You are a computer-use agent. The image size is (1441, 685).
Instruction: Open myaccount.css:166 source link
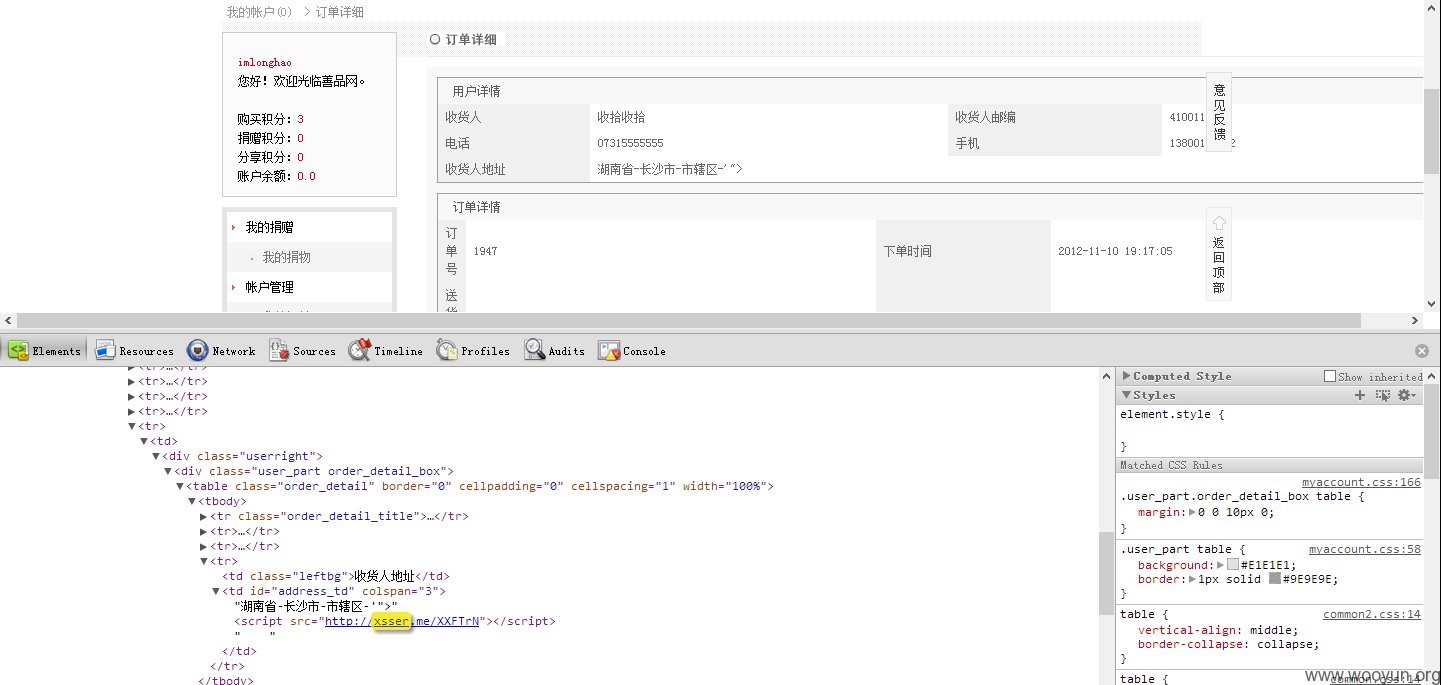(1361, 482)
